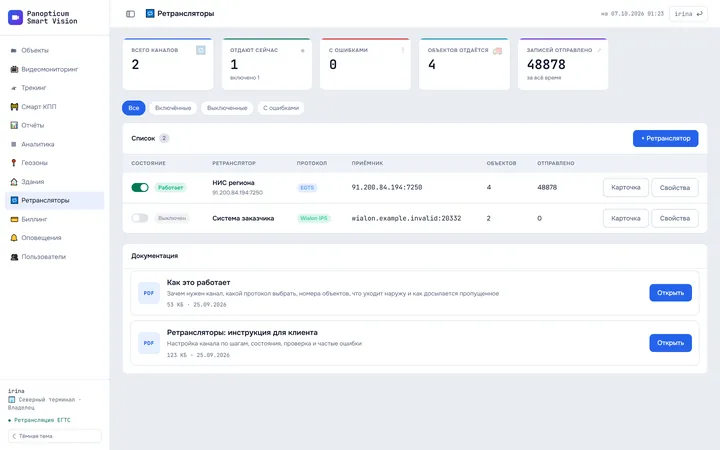Enable the Система заказчика retranslator switch

[x=140, y=218]
